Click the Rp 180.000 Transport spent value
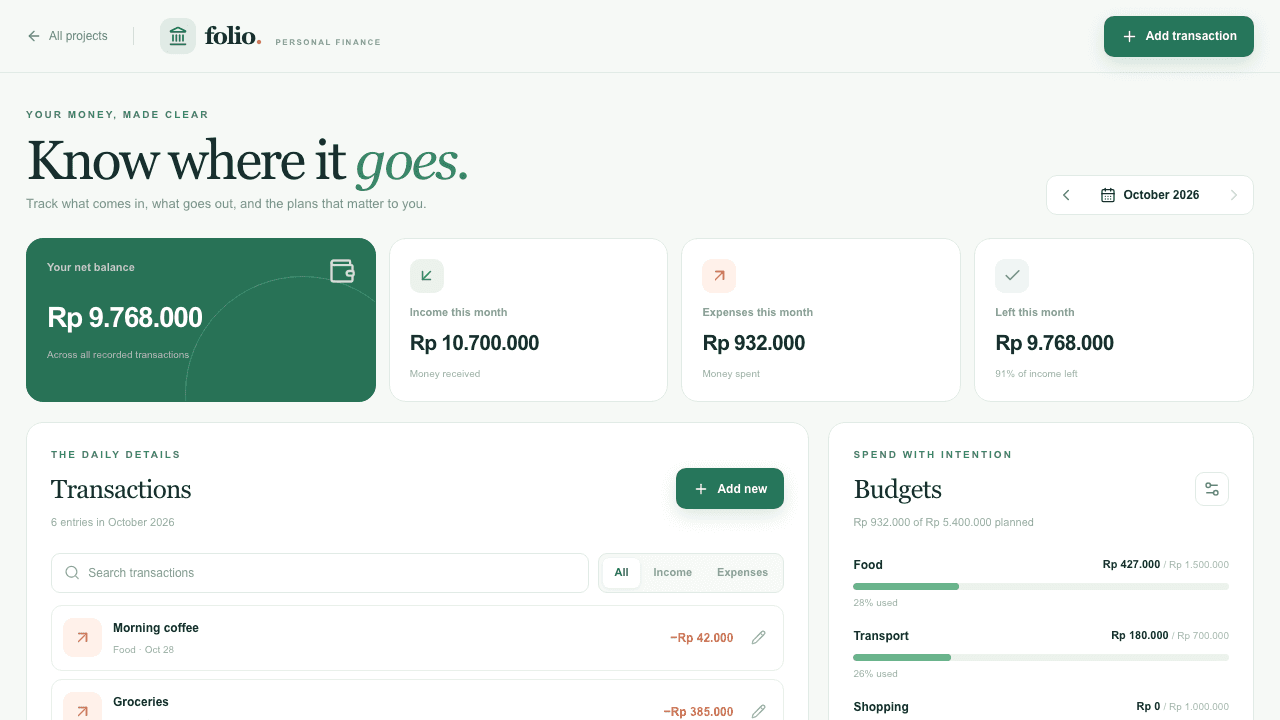 coord(1140,636)
